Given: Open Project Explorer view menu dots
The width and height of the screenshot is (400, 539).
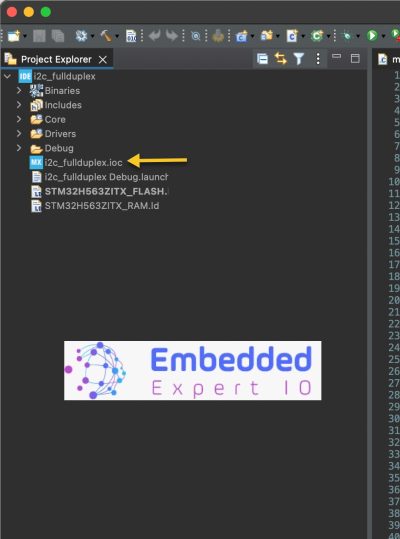Looking at the screenshot, I should (318, 59).
